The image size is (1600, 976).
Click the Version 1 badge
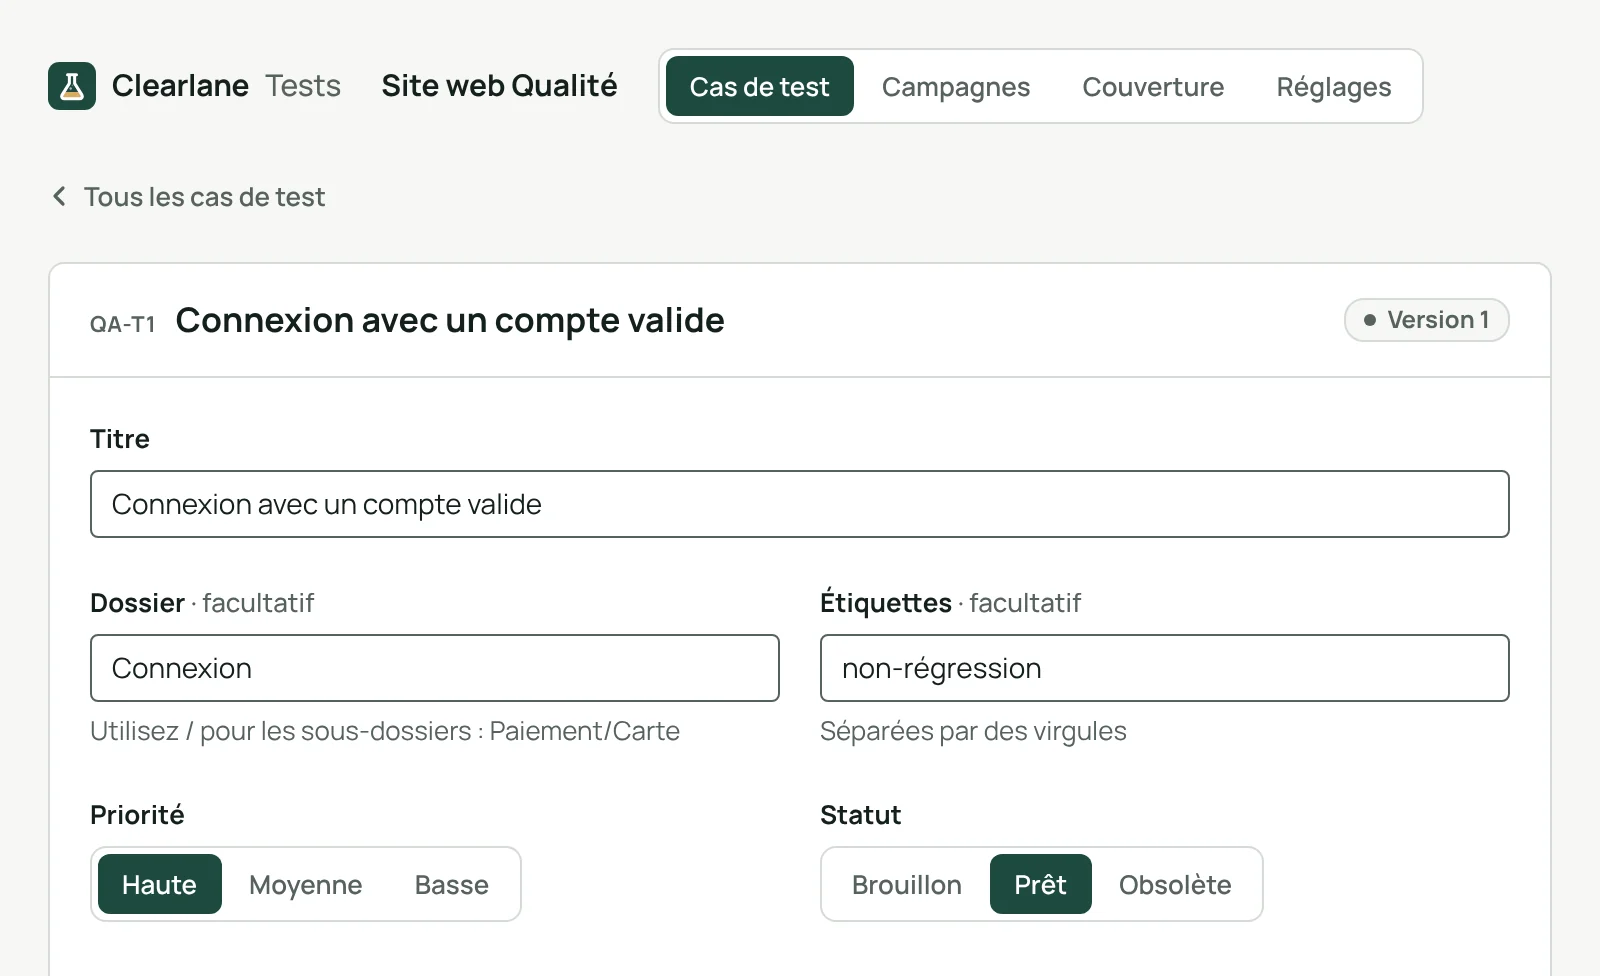[x=1427, y=320]
